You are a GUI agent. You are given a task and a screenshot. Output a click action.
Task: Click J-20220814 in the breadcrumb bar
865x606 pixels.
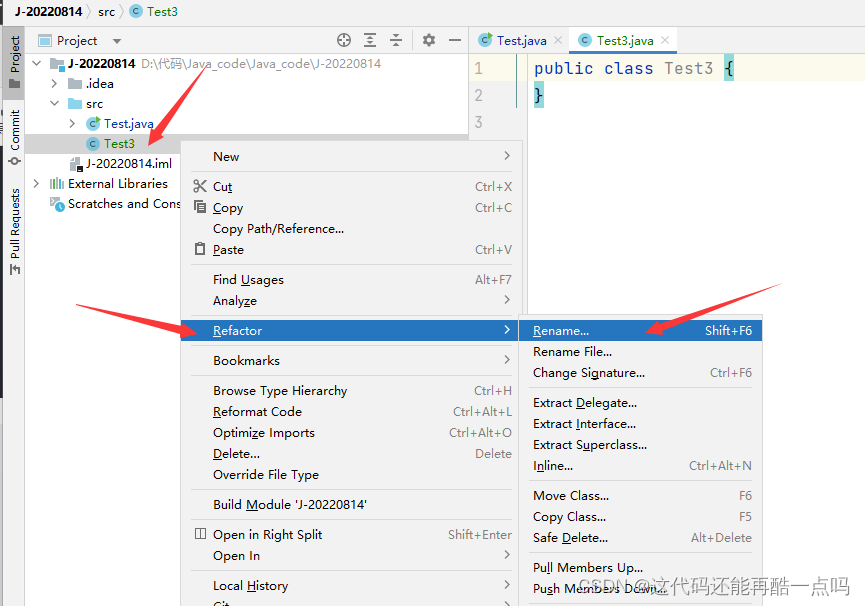coord(48,12)
